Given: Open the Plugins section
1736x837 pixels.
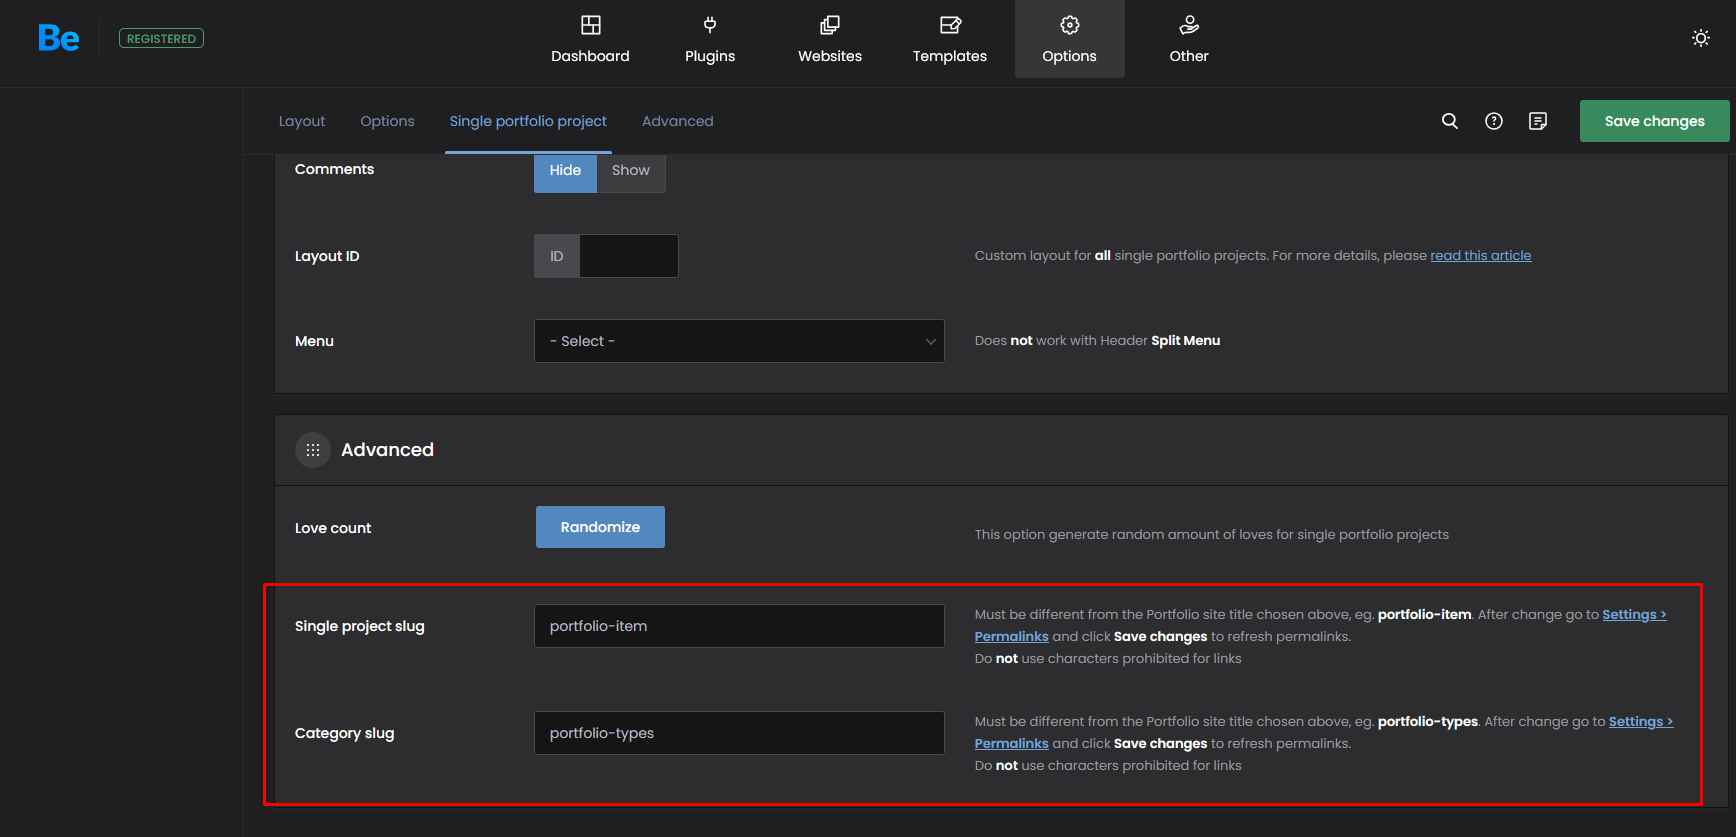Looking at the screenshot, I should point(709,40).
